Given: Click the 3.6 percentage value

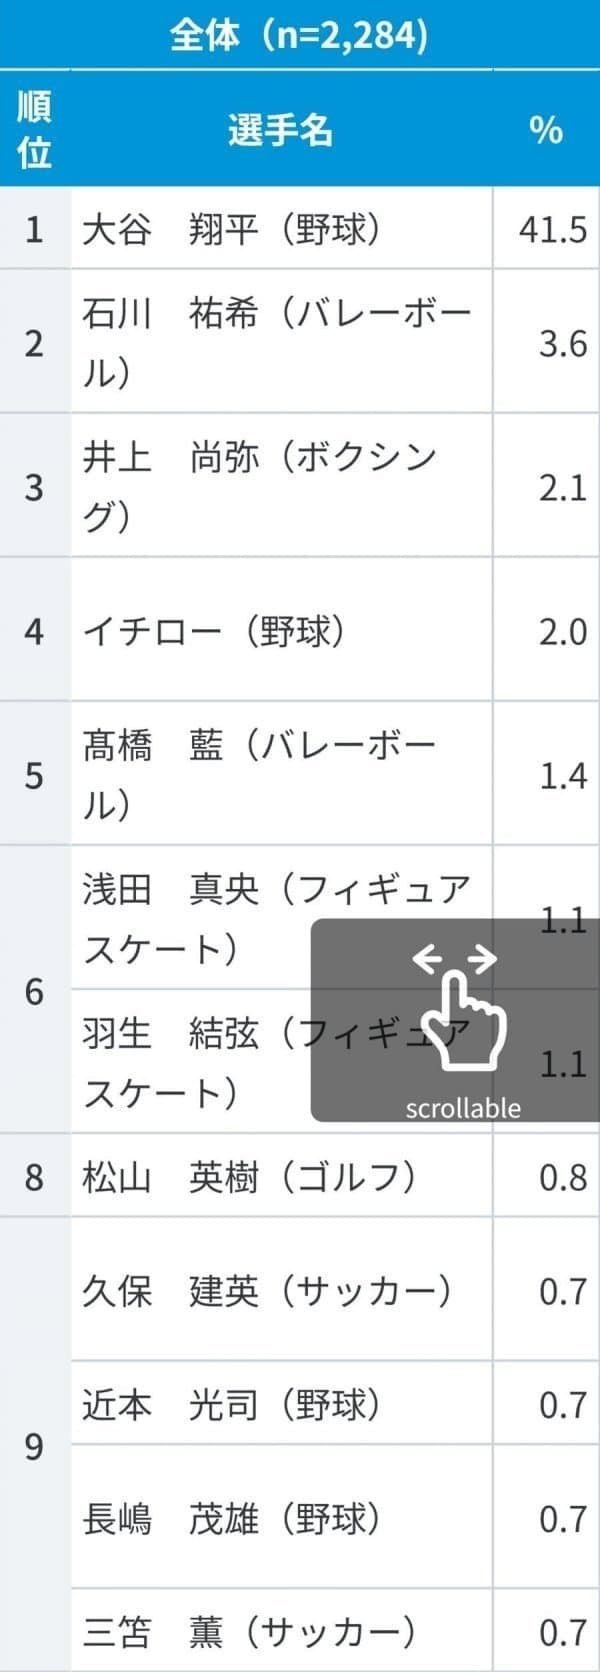Looking at the screenshot, I should (562, 343).
